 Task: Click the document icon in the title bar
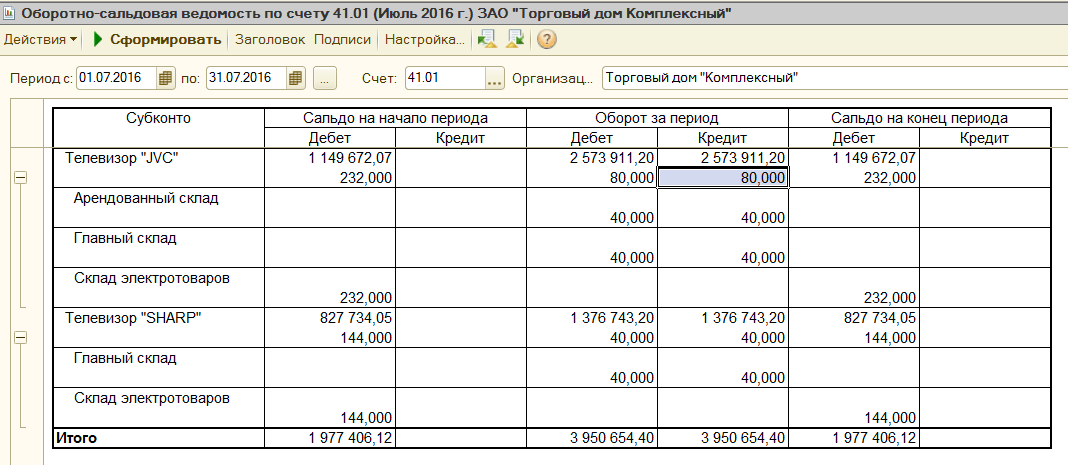click(x=10, y=13)
